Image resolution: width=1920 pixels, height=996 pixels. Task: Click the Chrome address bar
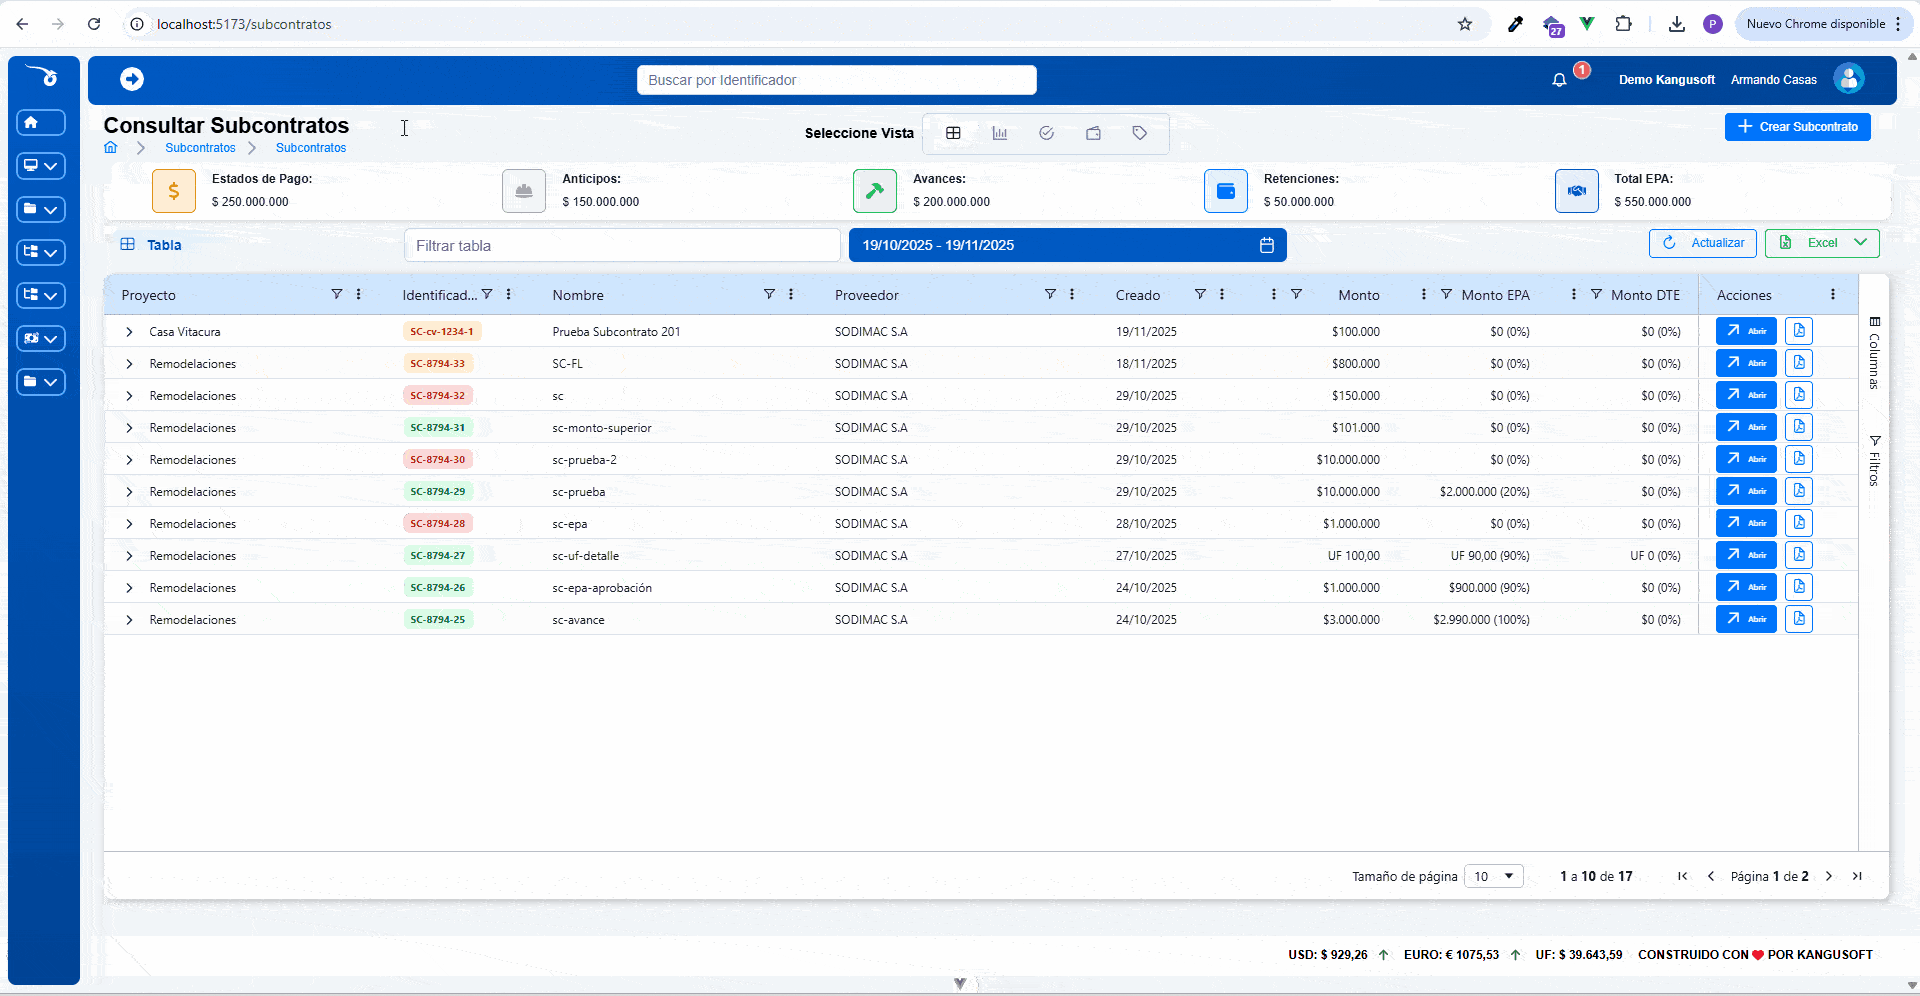(x=790, y=24)
